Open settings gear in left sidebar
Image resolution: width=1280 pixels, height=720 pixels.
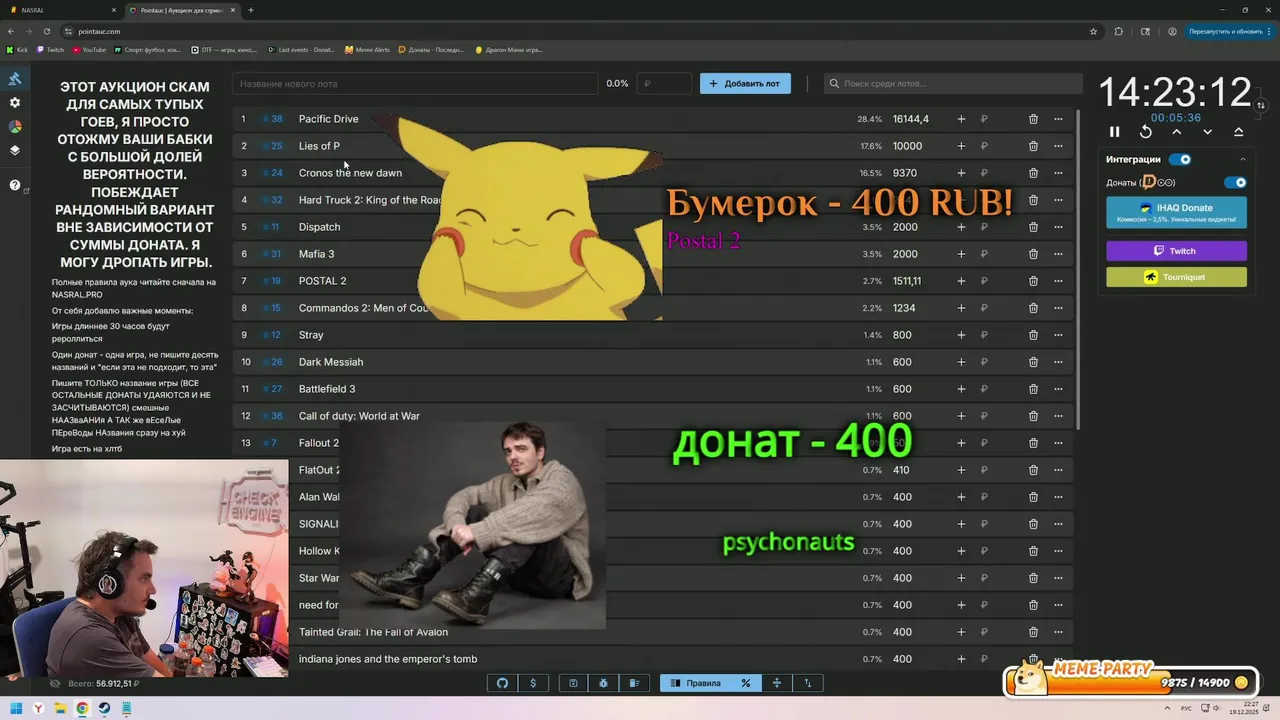(x=15, y=103)
